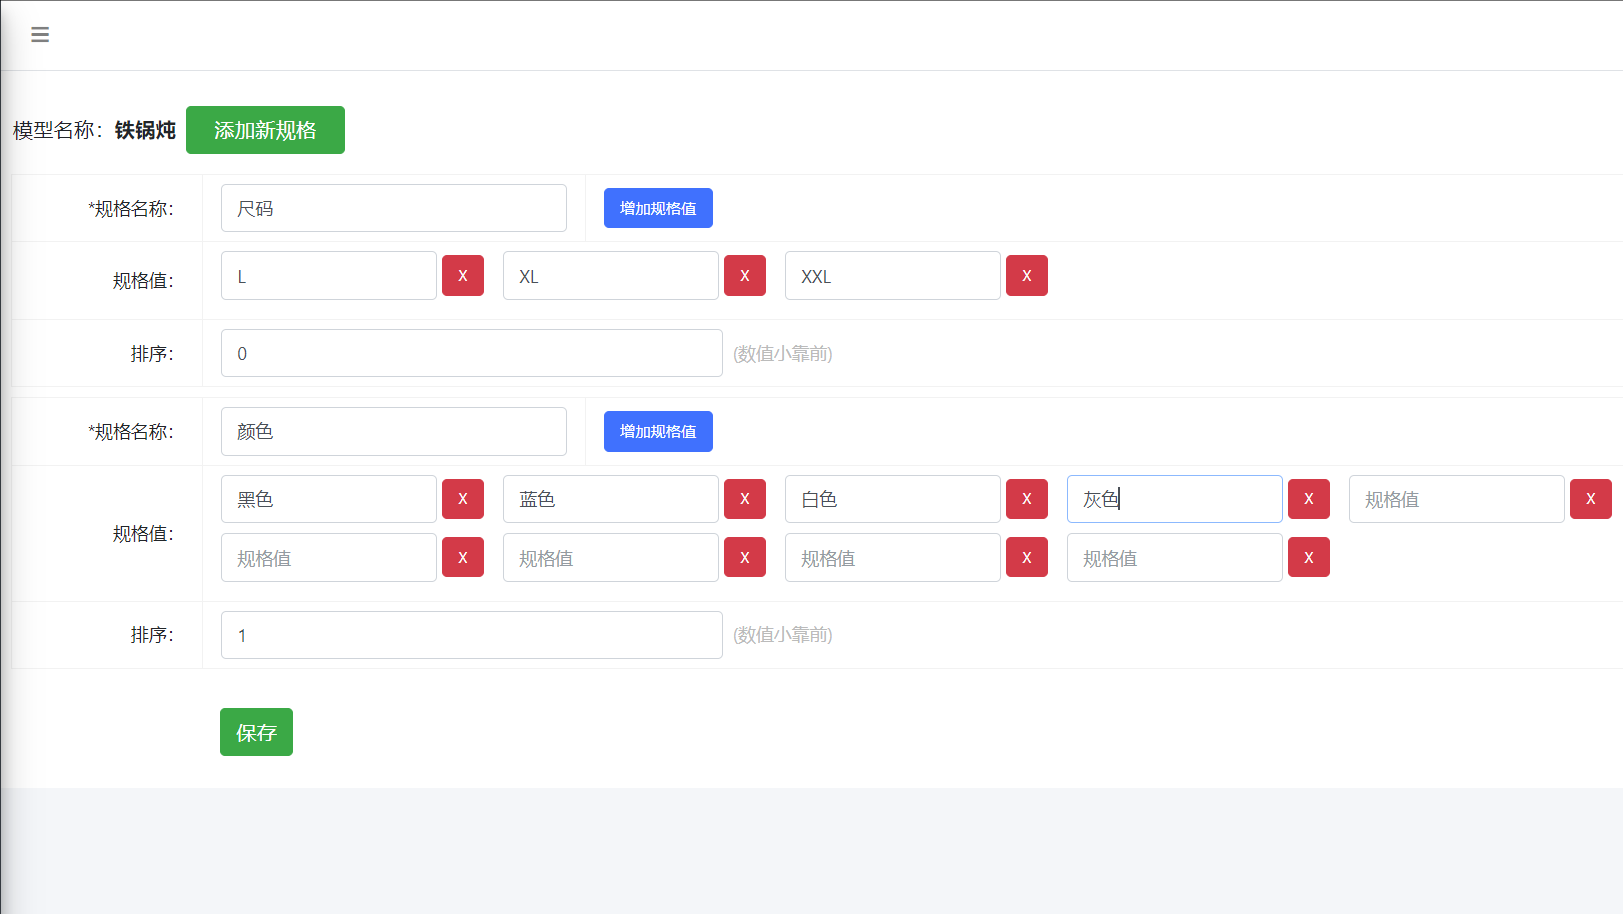Focus the 黑色 value input field
1623x914 pixels.
(x=328, y=499)
